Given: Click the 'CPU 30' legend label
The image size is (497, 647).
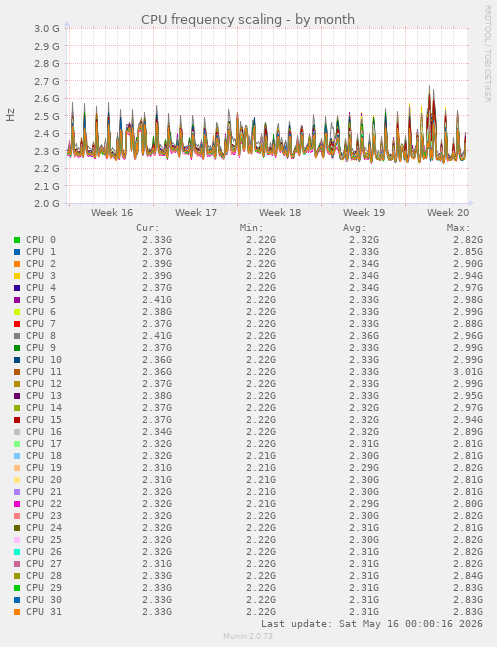Looking at the screenshot, I should 44,600.
